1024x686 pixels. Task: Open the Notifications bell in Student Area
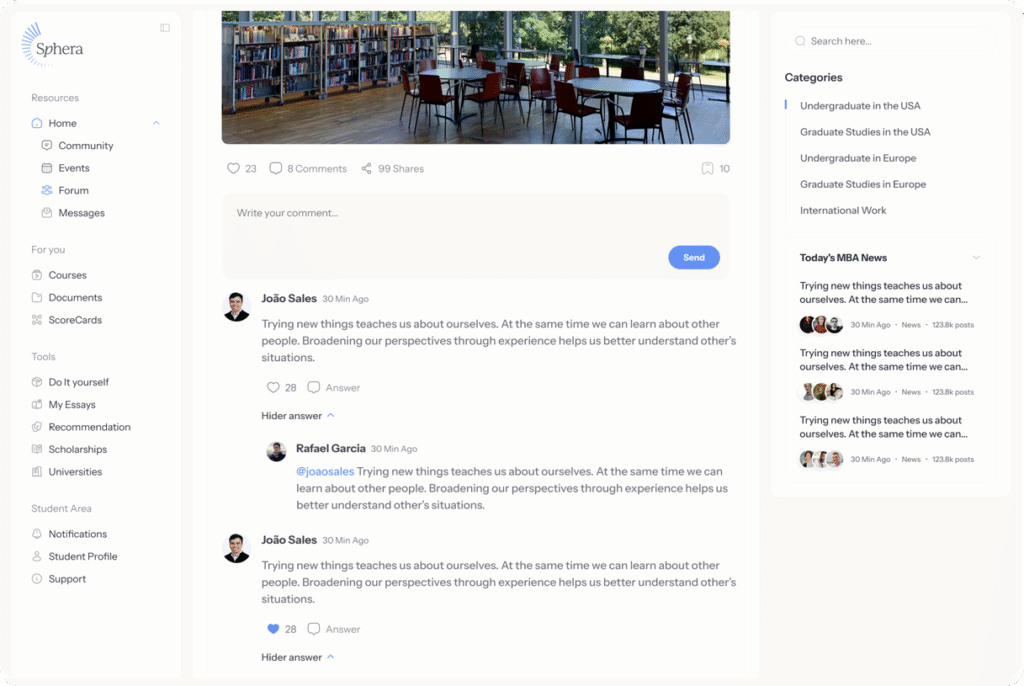[x=37, y=534]
